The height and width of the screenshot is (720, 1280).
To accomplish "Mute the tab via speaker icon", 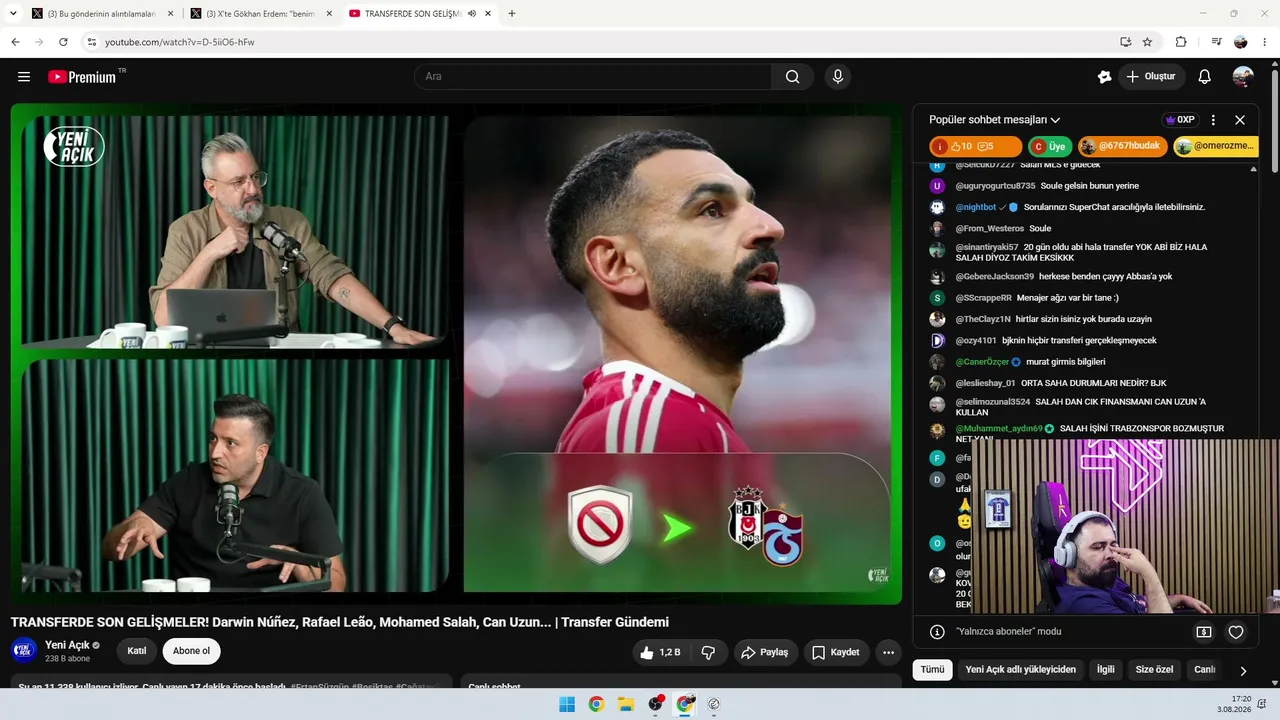I will [x=471, y=14].
